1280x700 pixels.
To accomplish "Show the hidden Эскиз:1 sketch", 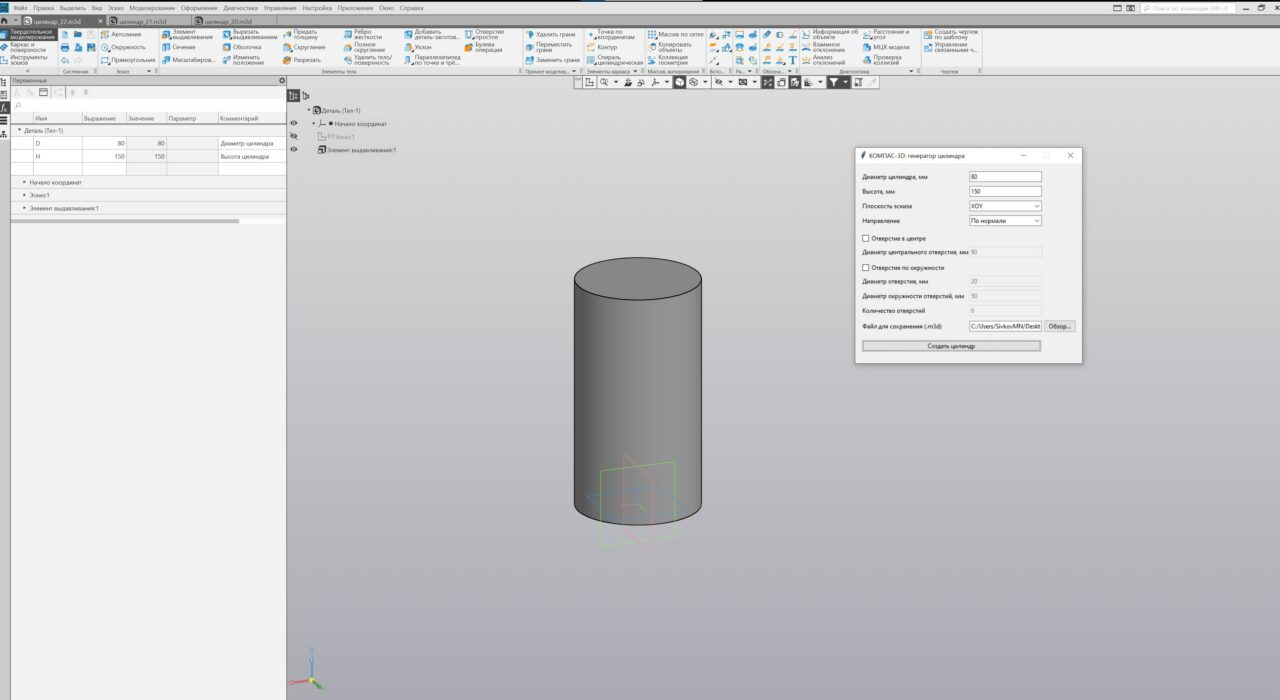I will [x=294, y=136].
